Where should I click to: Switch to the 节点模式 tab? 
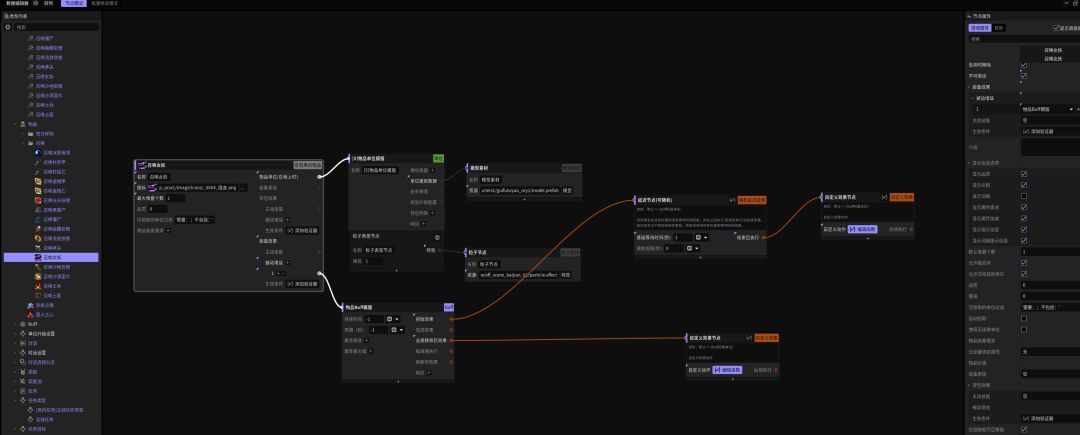(x=73, y=3)
